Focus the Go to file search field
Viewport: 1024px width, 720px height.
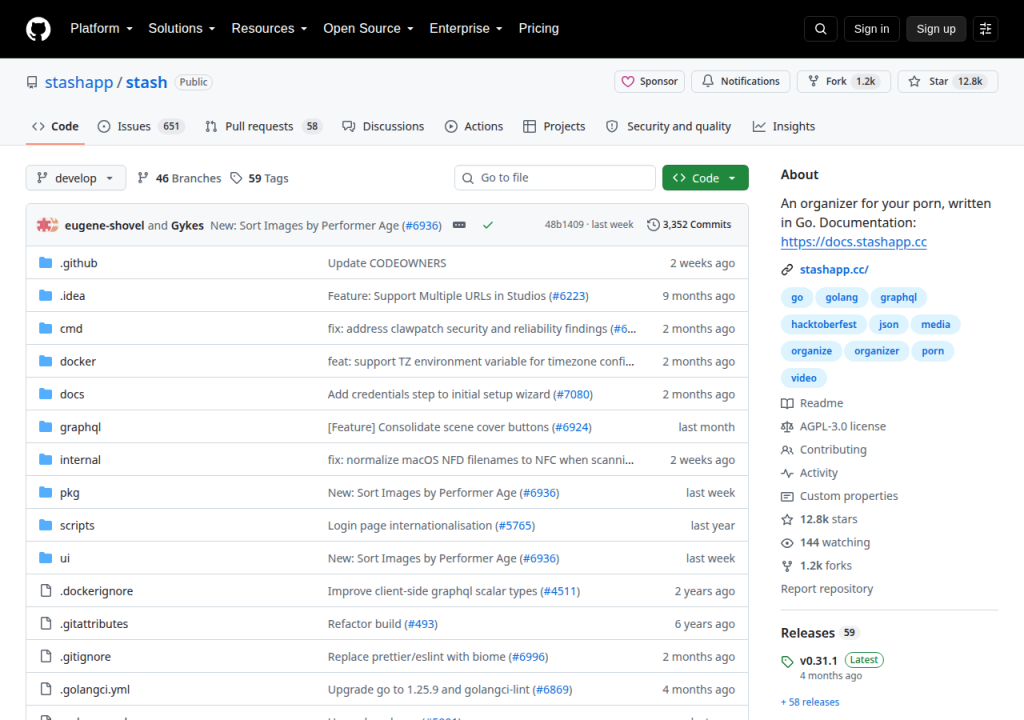(x=554, y=178)
